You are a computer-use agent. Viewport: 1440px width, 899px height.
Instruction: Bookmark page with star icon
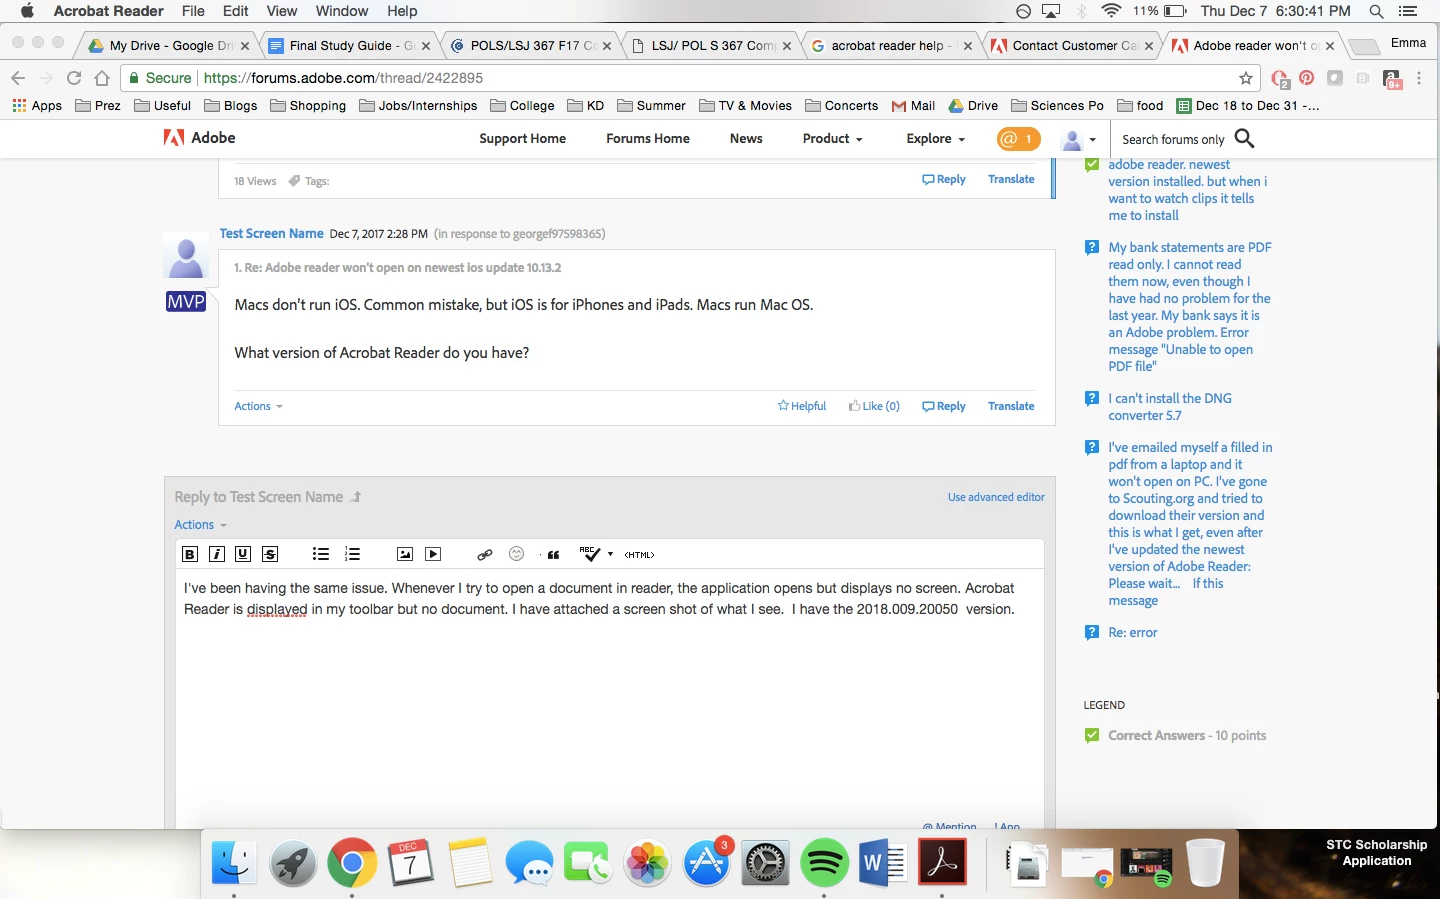point(1246,78)
